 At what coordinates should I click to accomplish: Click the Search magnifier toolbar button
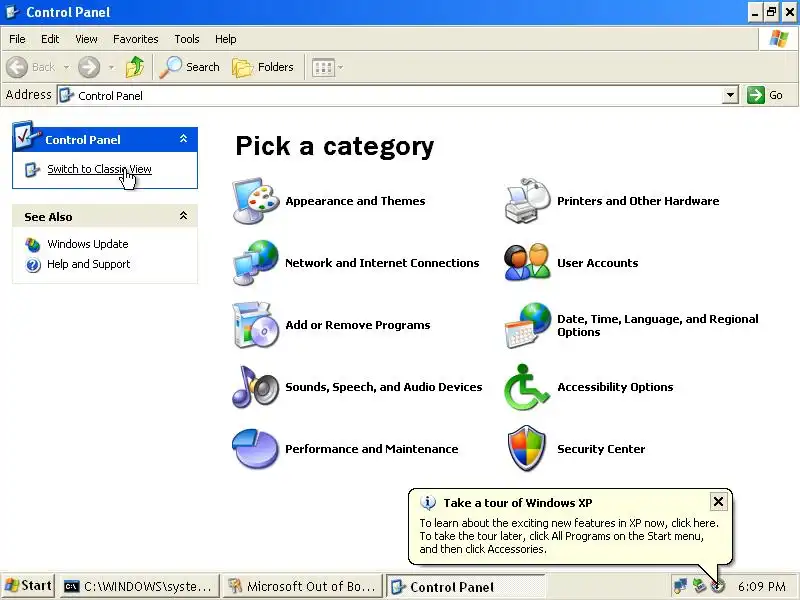coord(189,67)
